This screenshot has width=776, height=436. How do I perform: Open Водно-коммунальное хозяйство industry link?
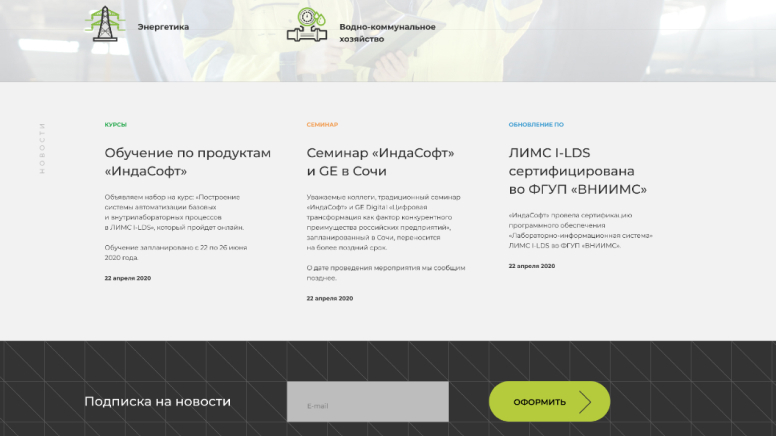pos(388,33)
